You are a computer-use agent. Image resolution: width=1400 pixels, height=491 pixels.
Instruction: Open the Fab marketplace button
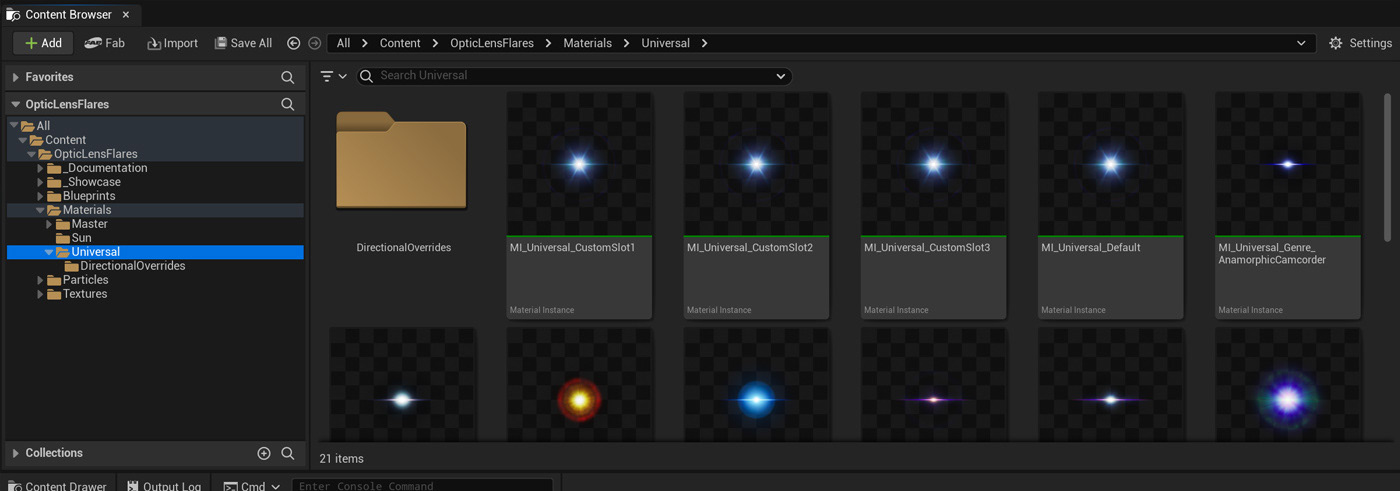coord(105,43)
